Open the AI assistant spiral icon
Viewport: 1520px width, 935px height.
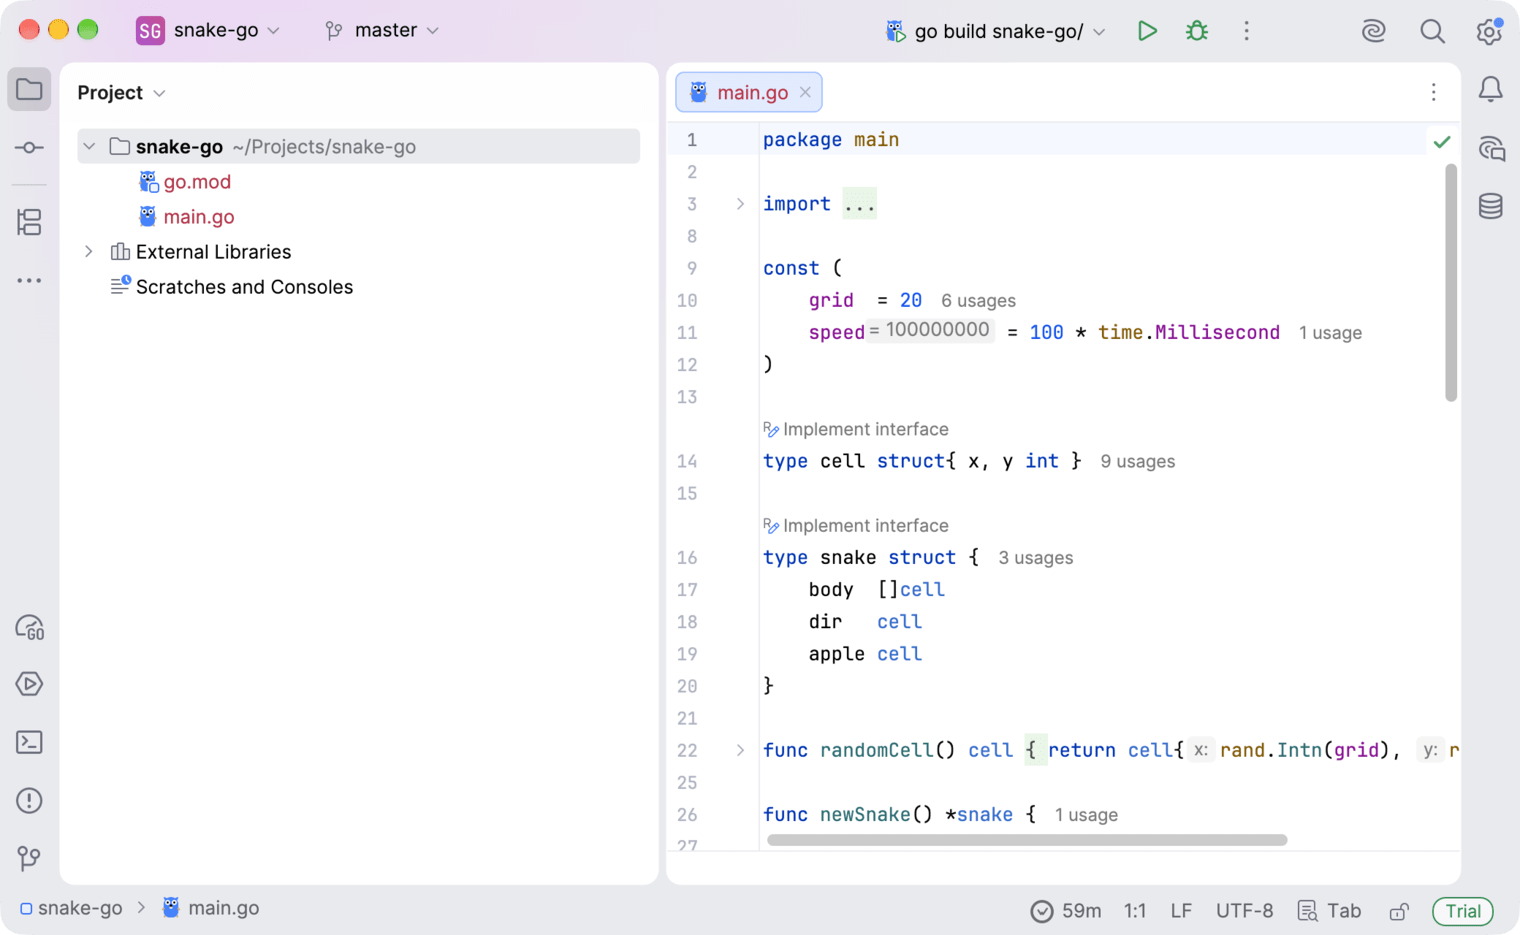click(1374, 31)
